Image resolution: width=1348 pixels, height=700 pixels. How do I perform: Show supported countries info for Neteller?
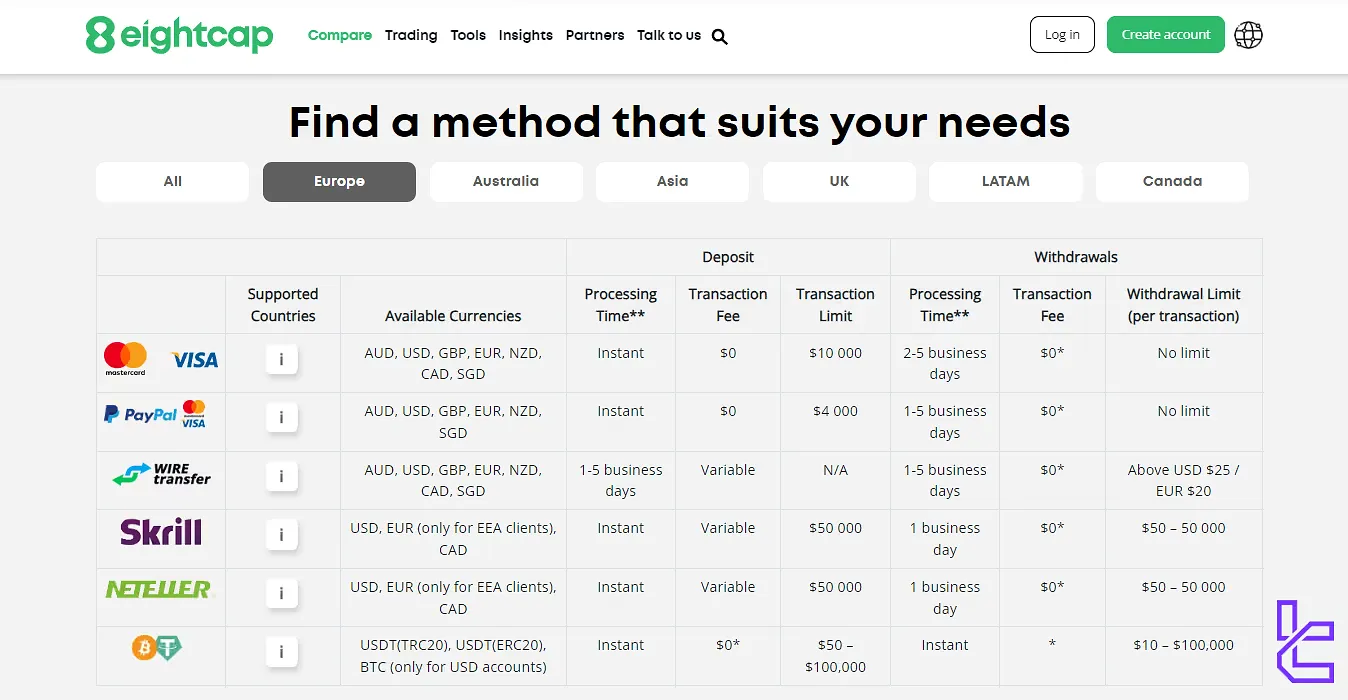pos(282,594)
